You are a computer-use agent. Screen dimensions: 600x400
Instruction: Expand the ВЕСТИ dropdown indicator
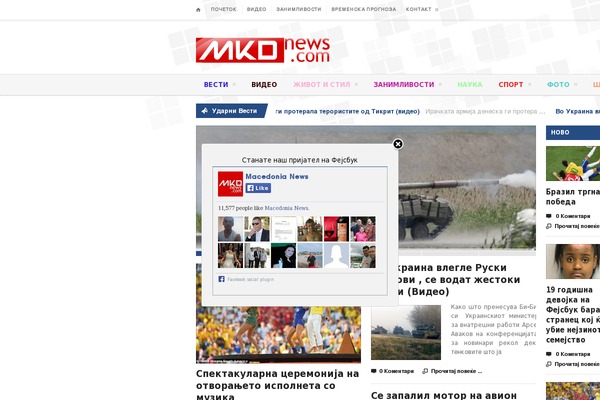click(234, 85)
